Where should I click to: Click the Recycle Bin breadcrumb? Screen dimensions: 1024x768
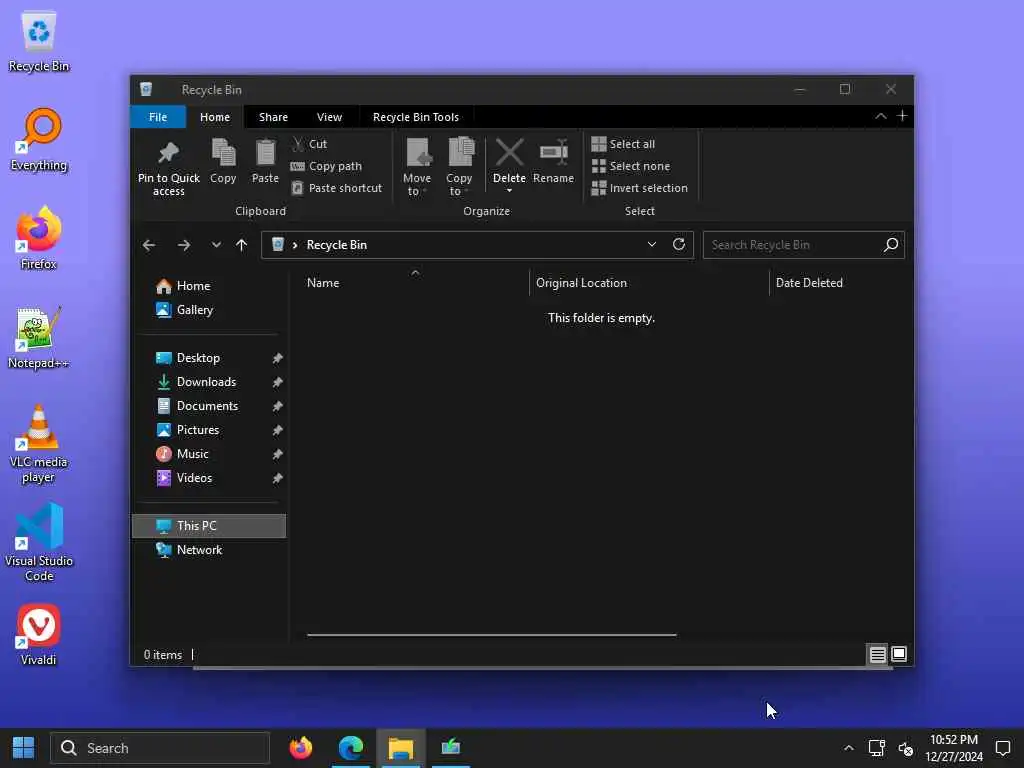coord(336,245)
